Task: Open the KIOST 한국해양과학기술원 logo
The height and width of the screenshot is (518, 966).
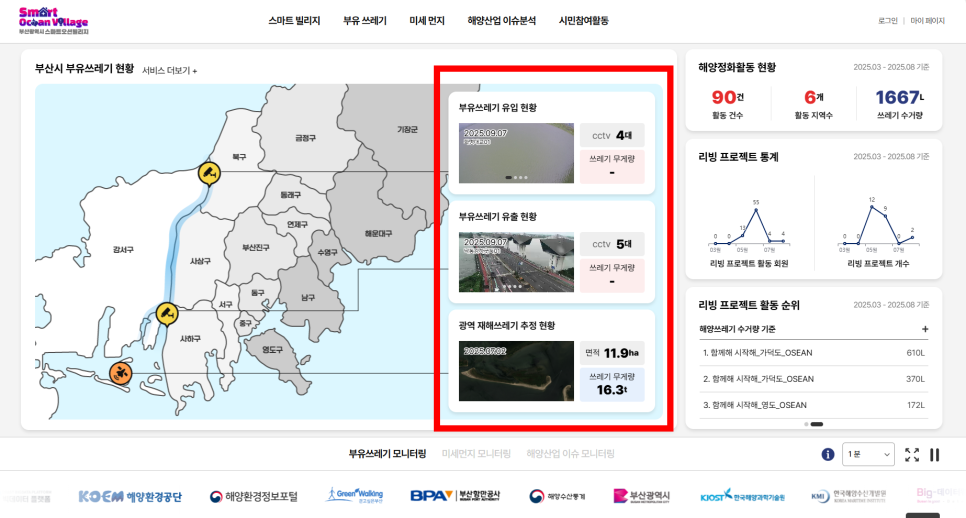Action: click(x=742, y=496)
